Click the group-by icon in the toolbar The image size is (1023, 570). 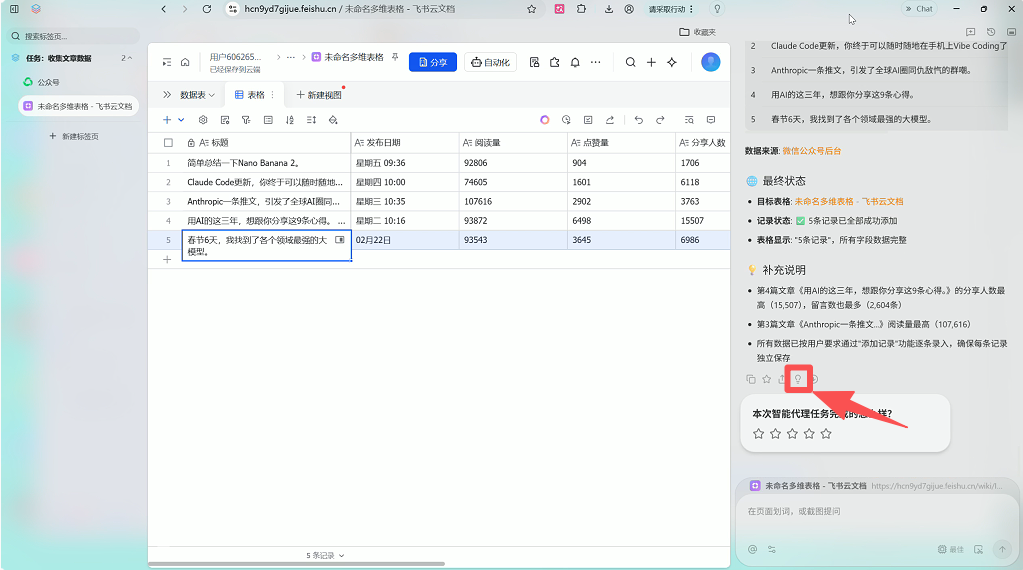pyautogui.click(x=268, y=120)
